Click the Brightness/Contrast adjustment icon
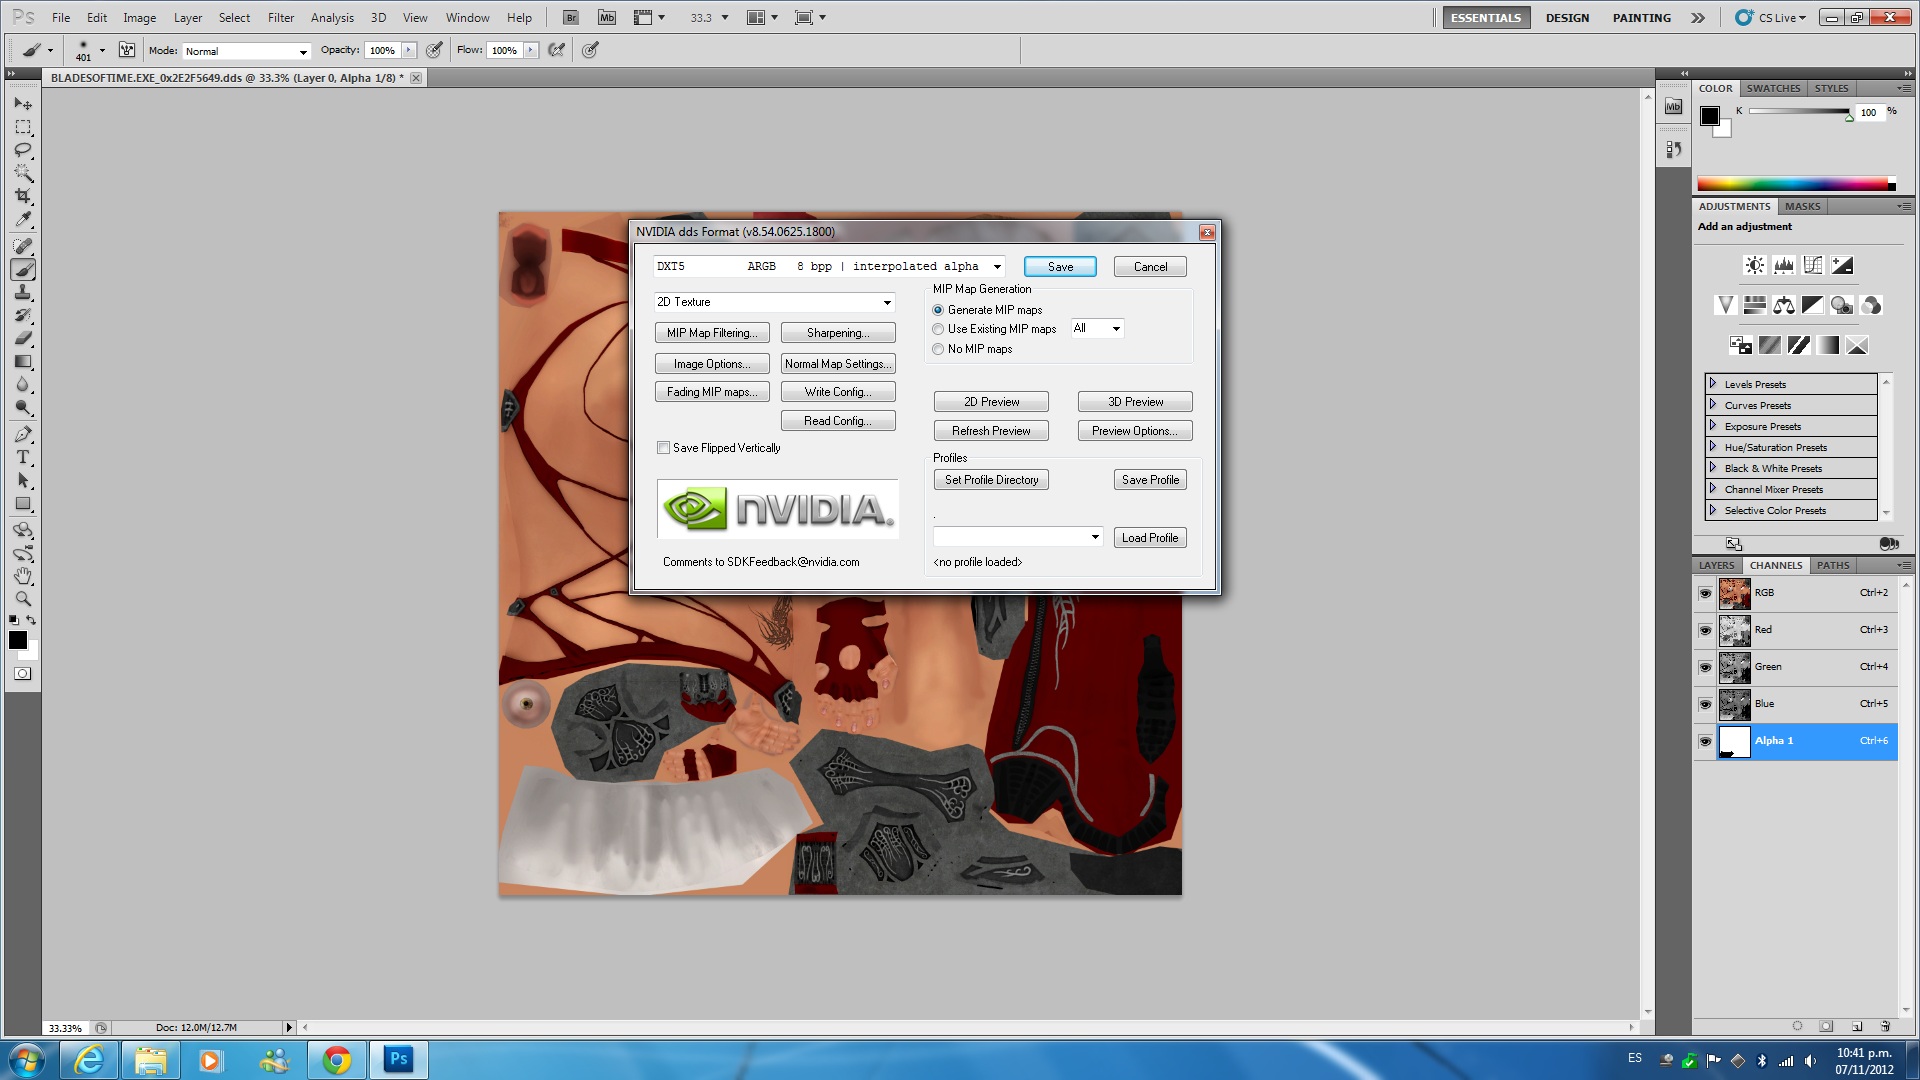 tap(1754, 265)
